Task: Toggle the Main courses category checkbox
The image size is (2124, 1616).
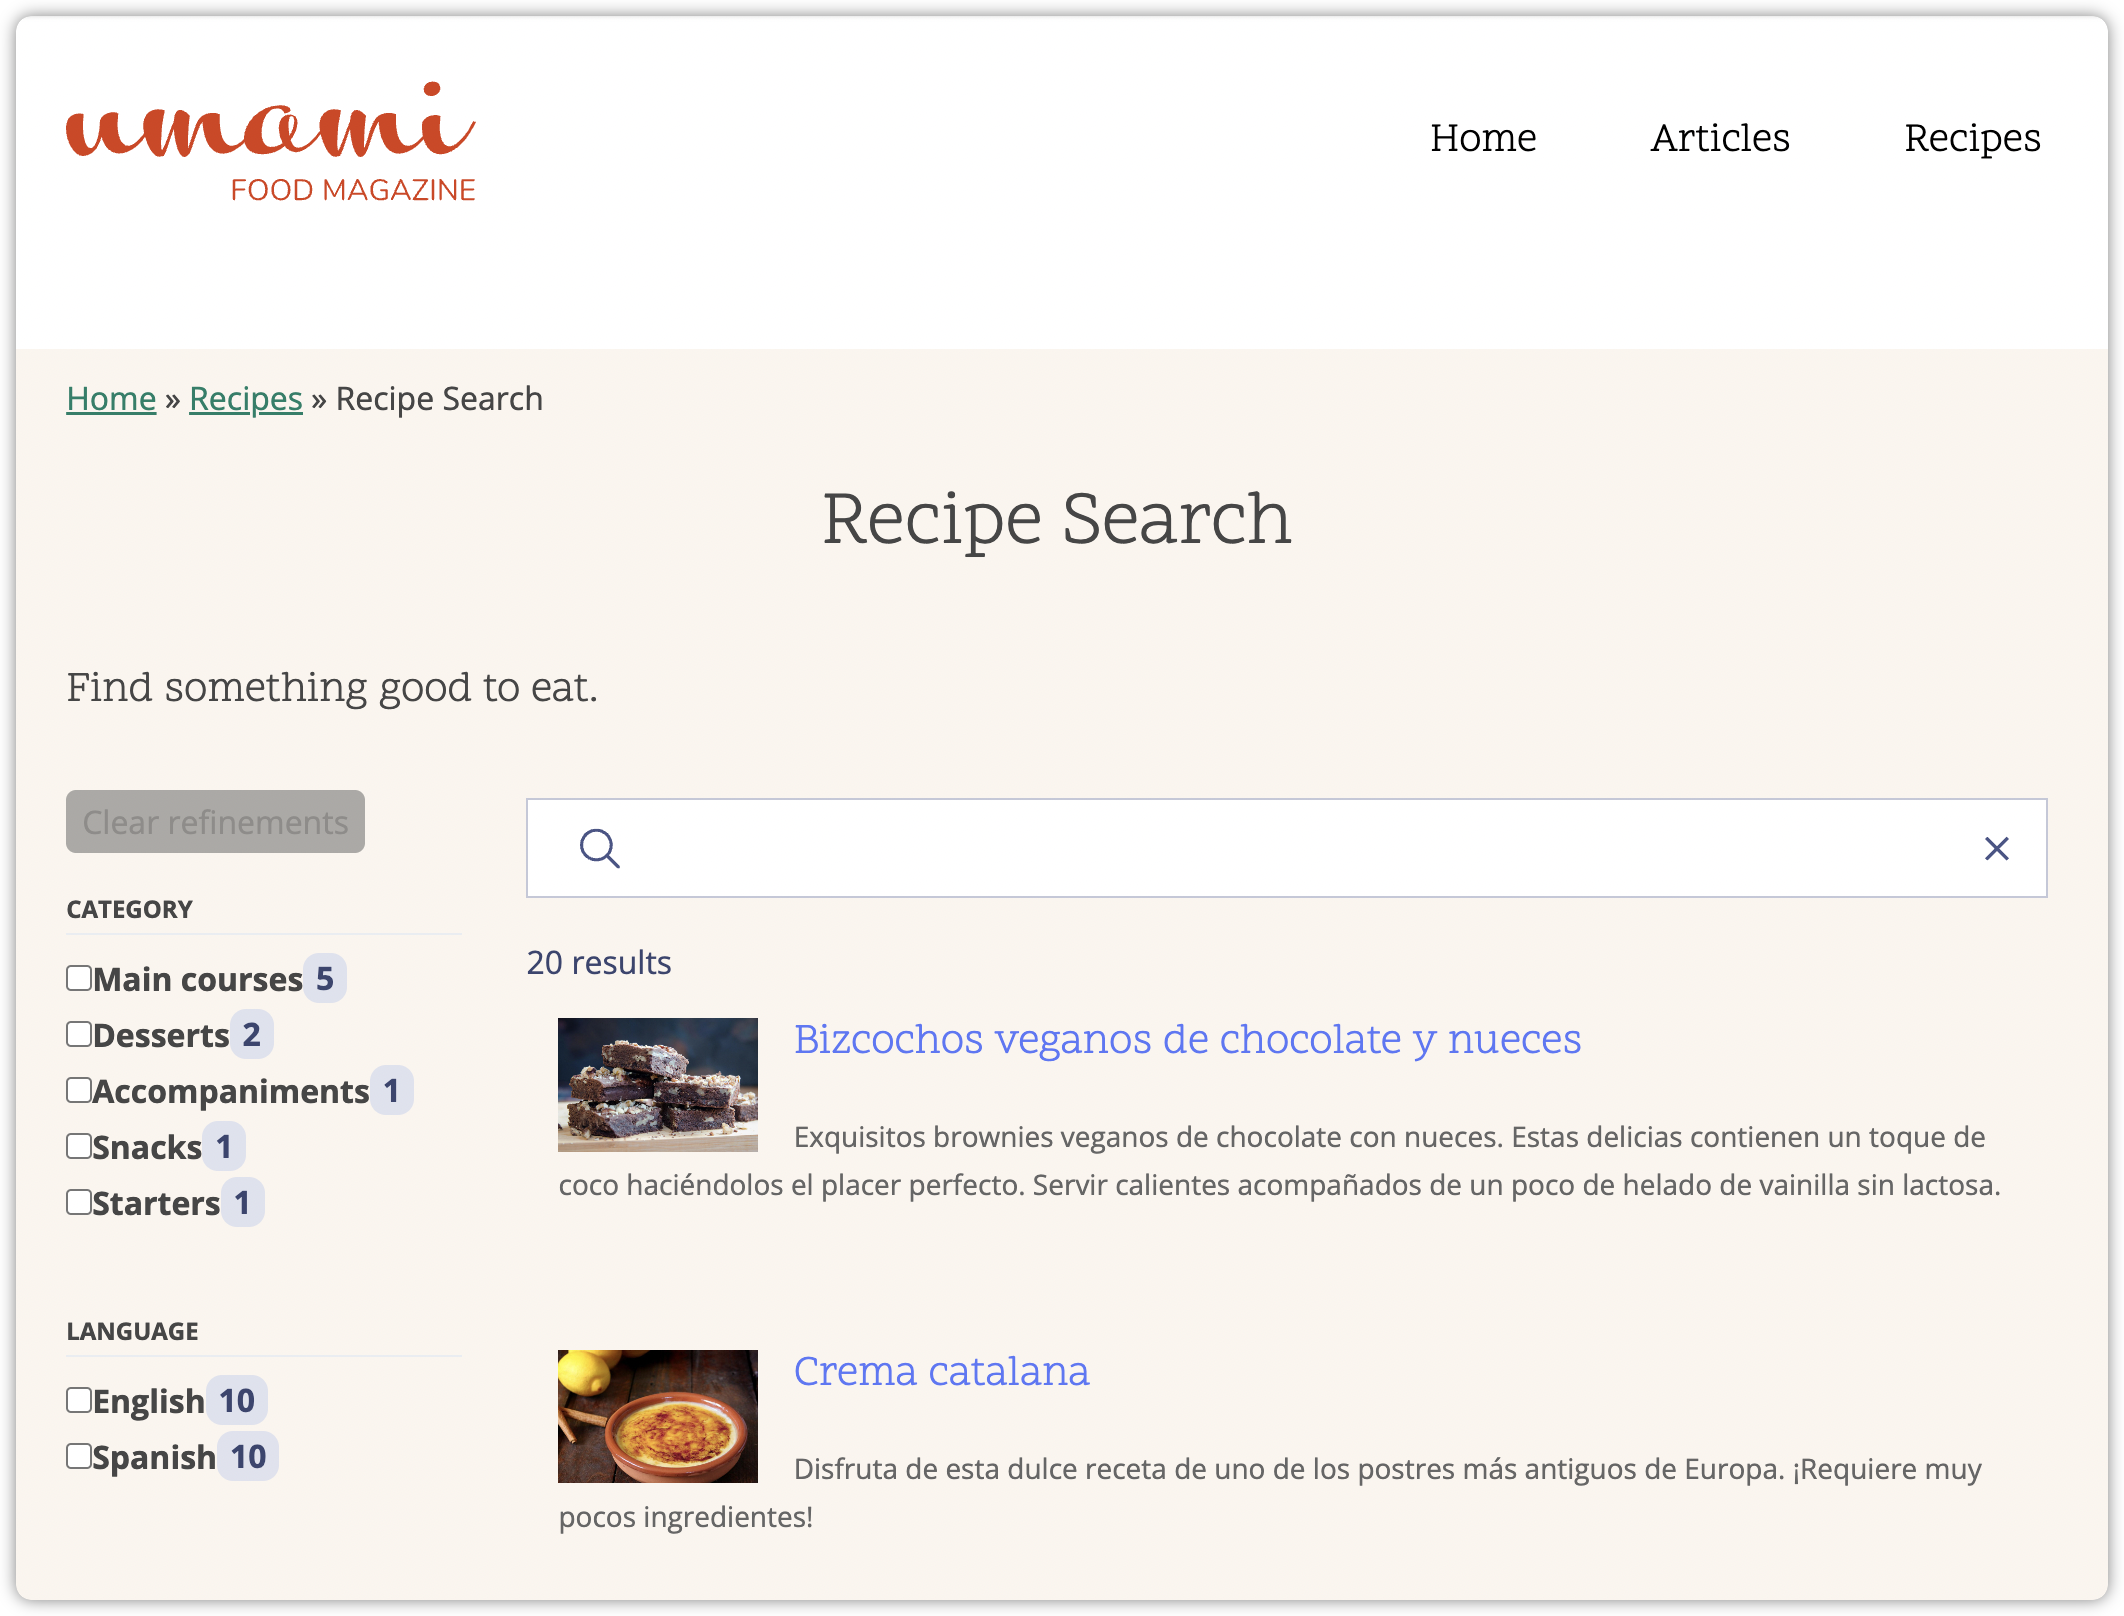Action: click(78, 976)
